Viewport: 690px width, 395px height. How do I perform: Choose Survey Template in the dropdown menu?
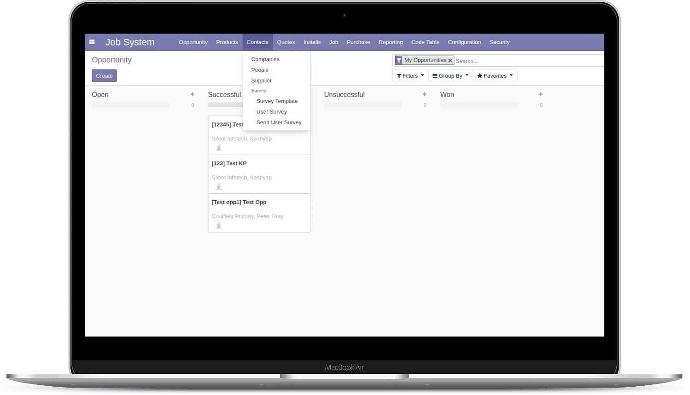(277, 101)
